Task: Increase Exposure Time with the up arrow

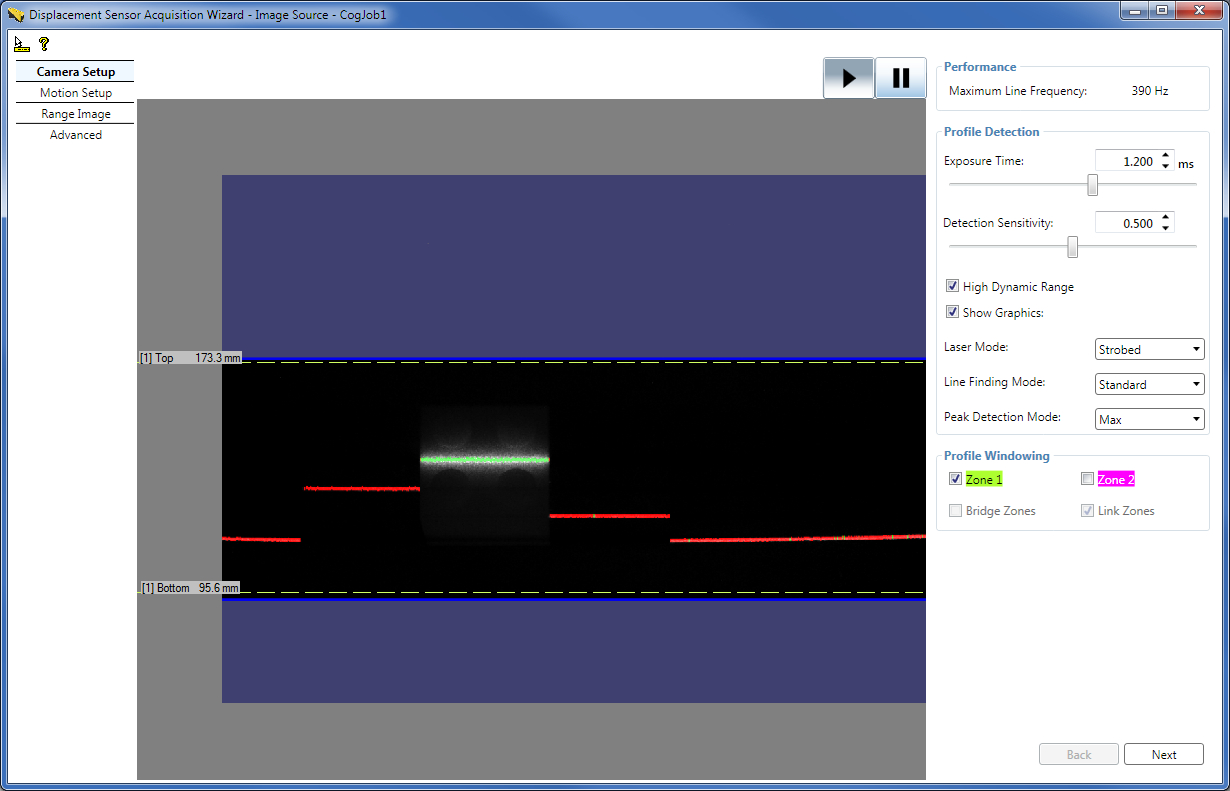Action: pos(1166,156)
